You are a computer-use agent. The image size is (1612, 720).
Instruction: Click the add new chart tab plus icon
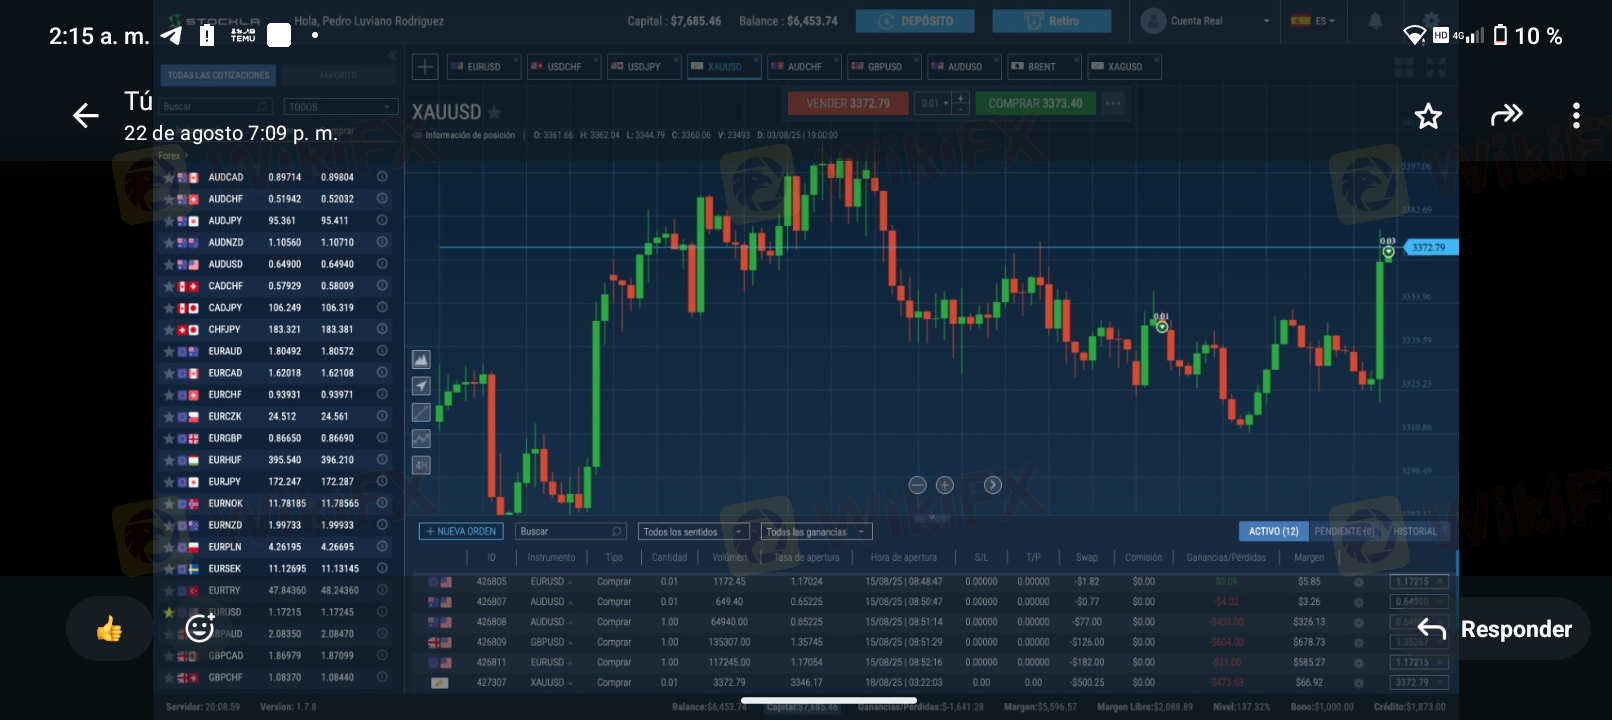[425, 67]
